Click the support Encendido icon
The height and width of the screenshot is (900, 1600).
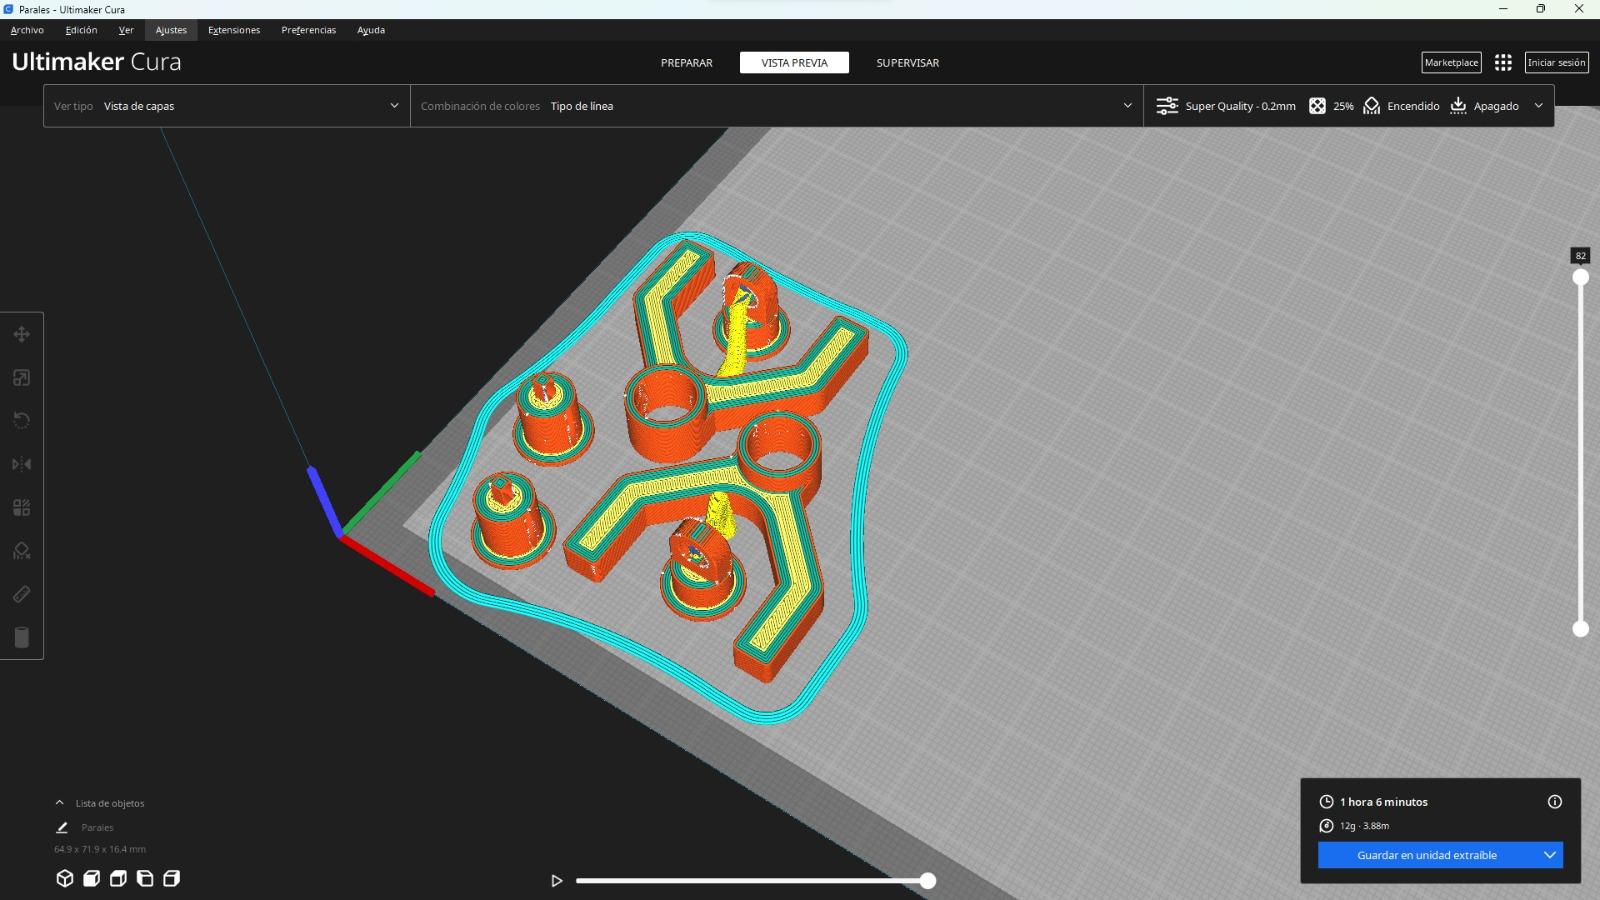[1372, 106]
